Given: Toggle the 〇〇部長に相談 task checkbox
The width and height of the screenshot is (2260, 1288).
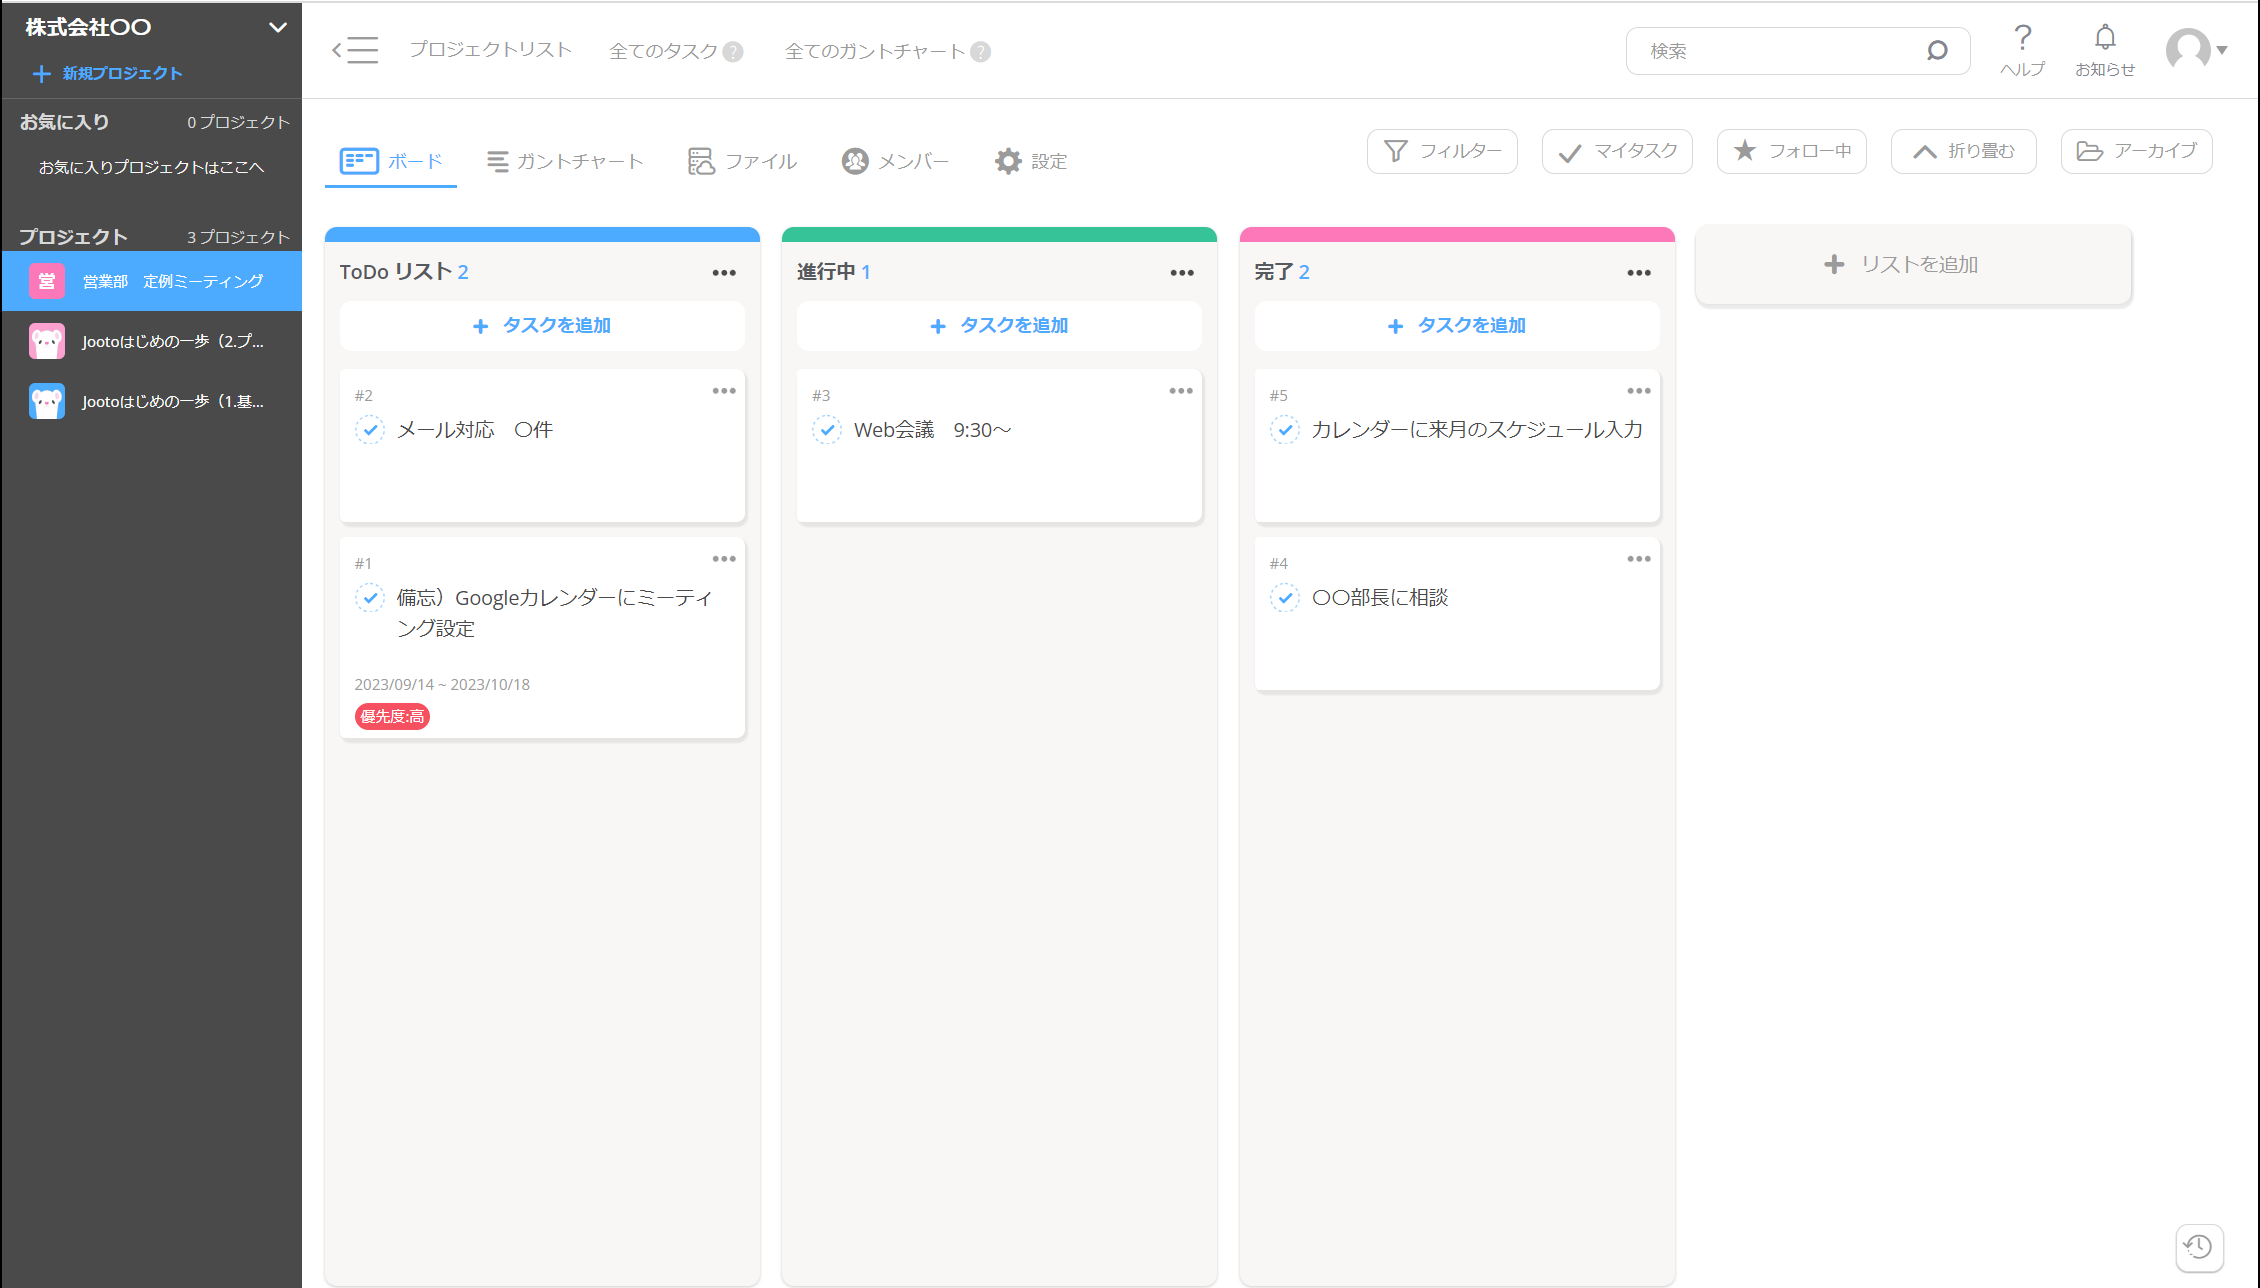Looking at the screenshot, I should [x=1284, y=597].
